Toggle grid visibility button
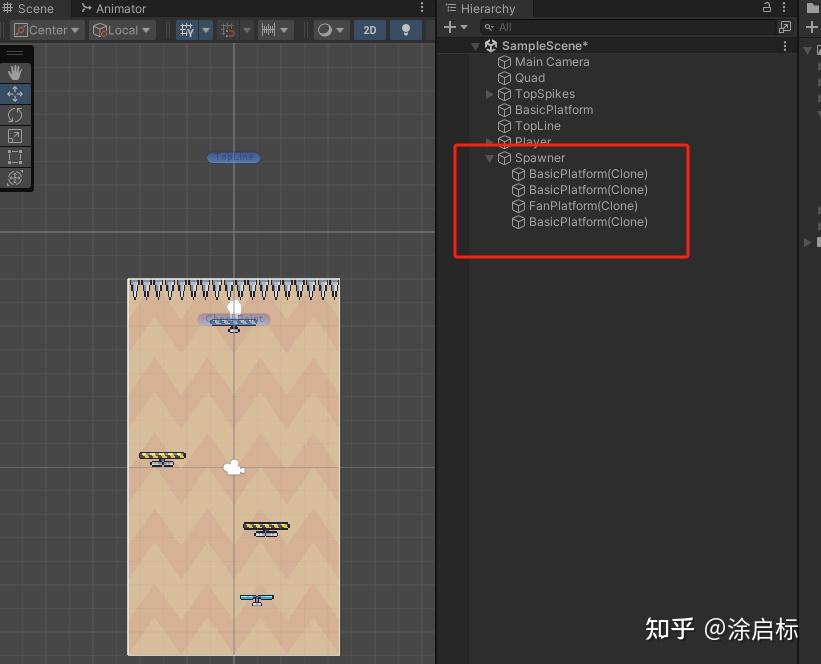 pos(187,30)
